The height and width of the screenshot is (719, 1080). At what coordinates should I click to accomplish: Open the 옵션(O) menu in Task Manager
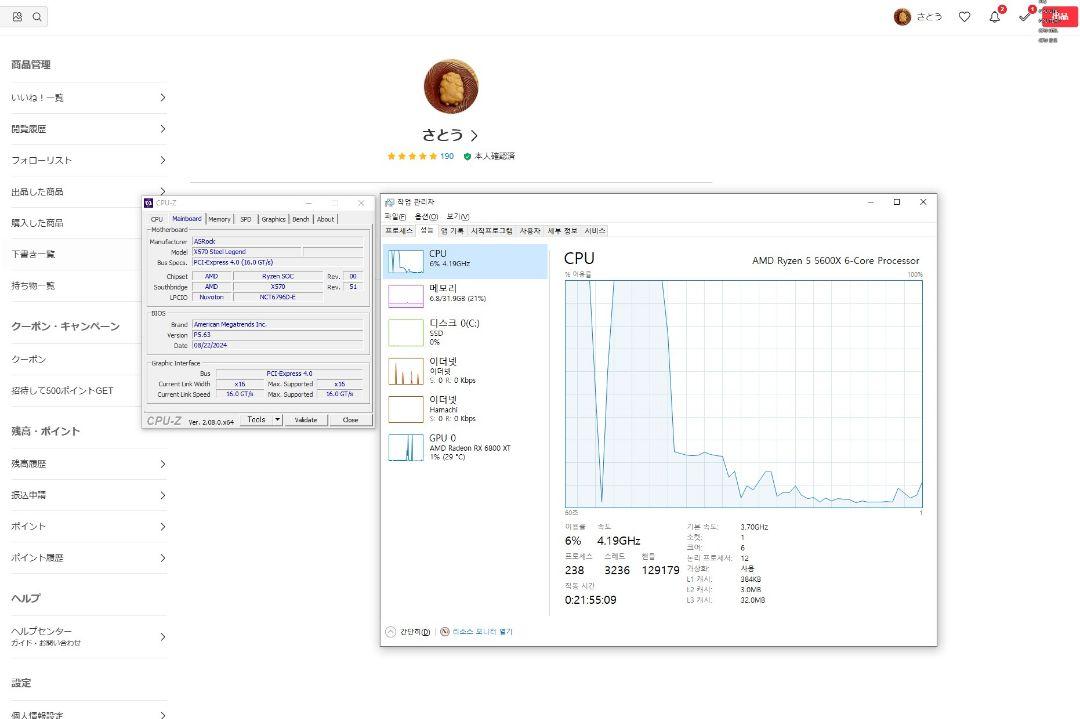pos(426,216)
